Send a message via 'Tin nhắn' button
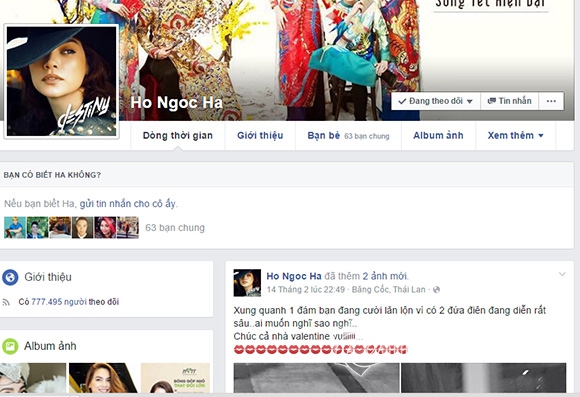This screenshot has height=397, width=580. 509,101
